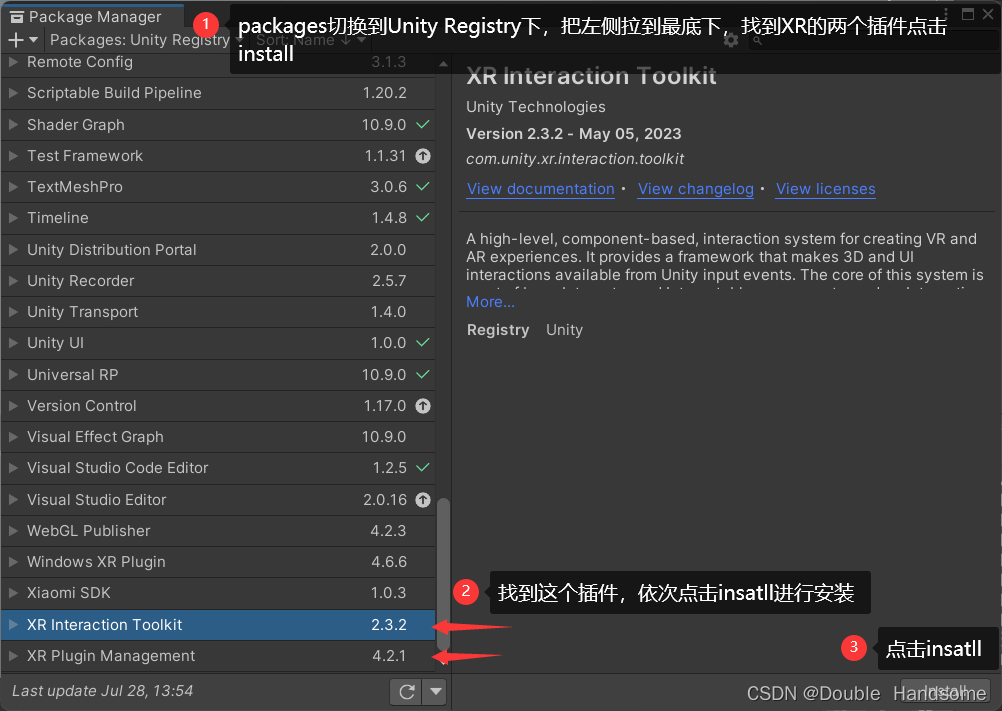Select the XR Plugin Management package

point(218,656)
